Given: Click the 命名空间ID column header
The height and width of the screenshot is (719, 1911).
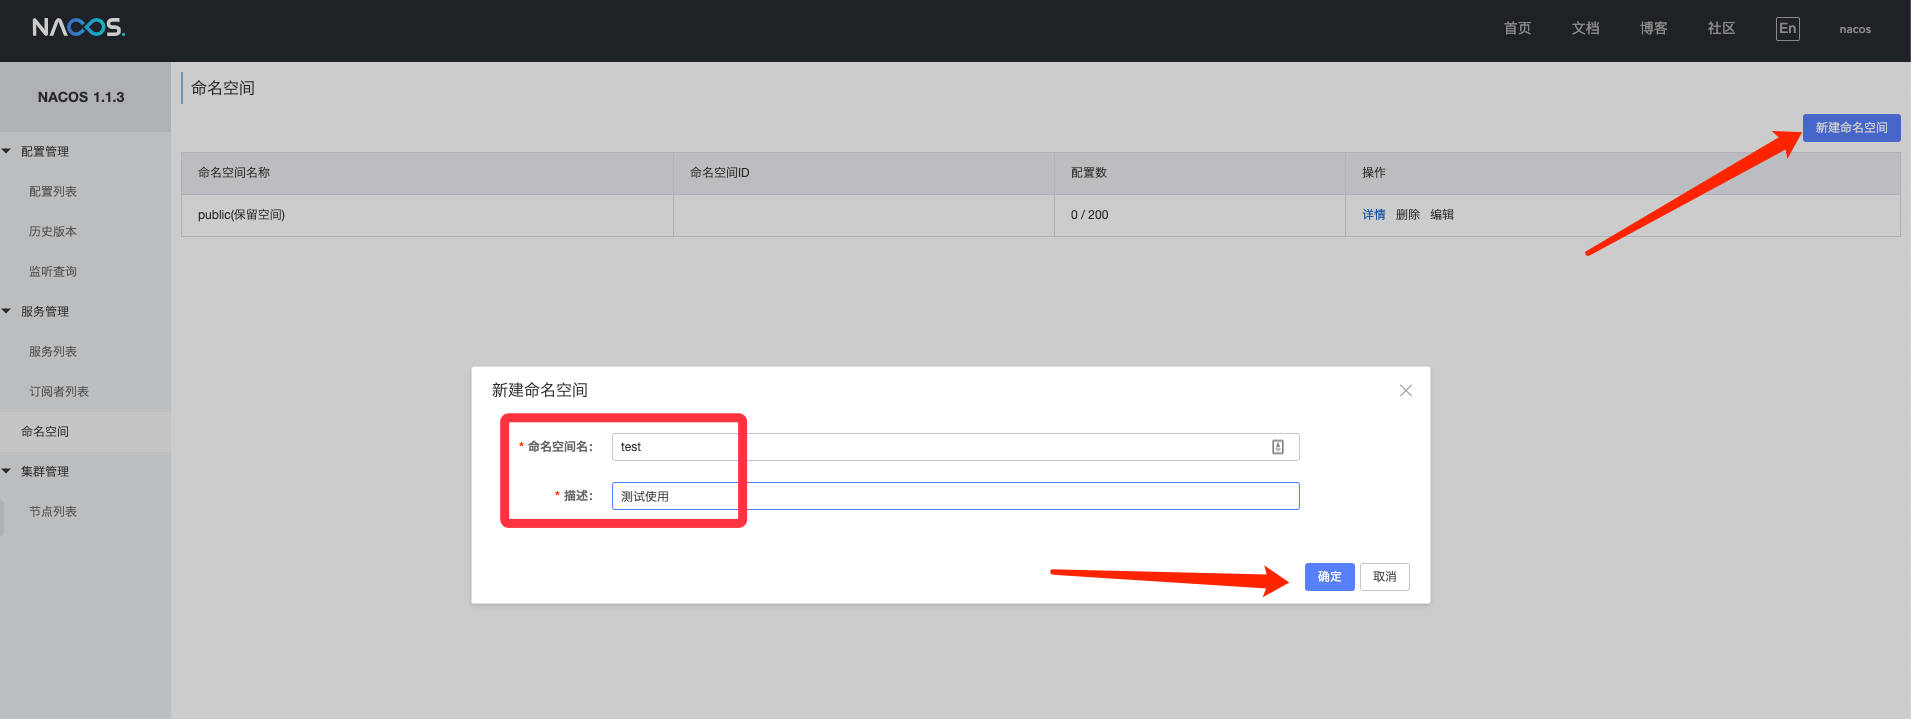Looking at the screenshot, I should pos(864,173).
